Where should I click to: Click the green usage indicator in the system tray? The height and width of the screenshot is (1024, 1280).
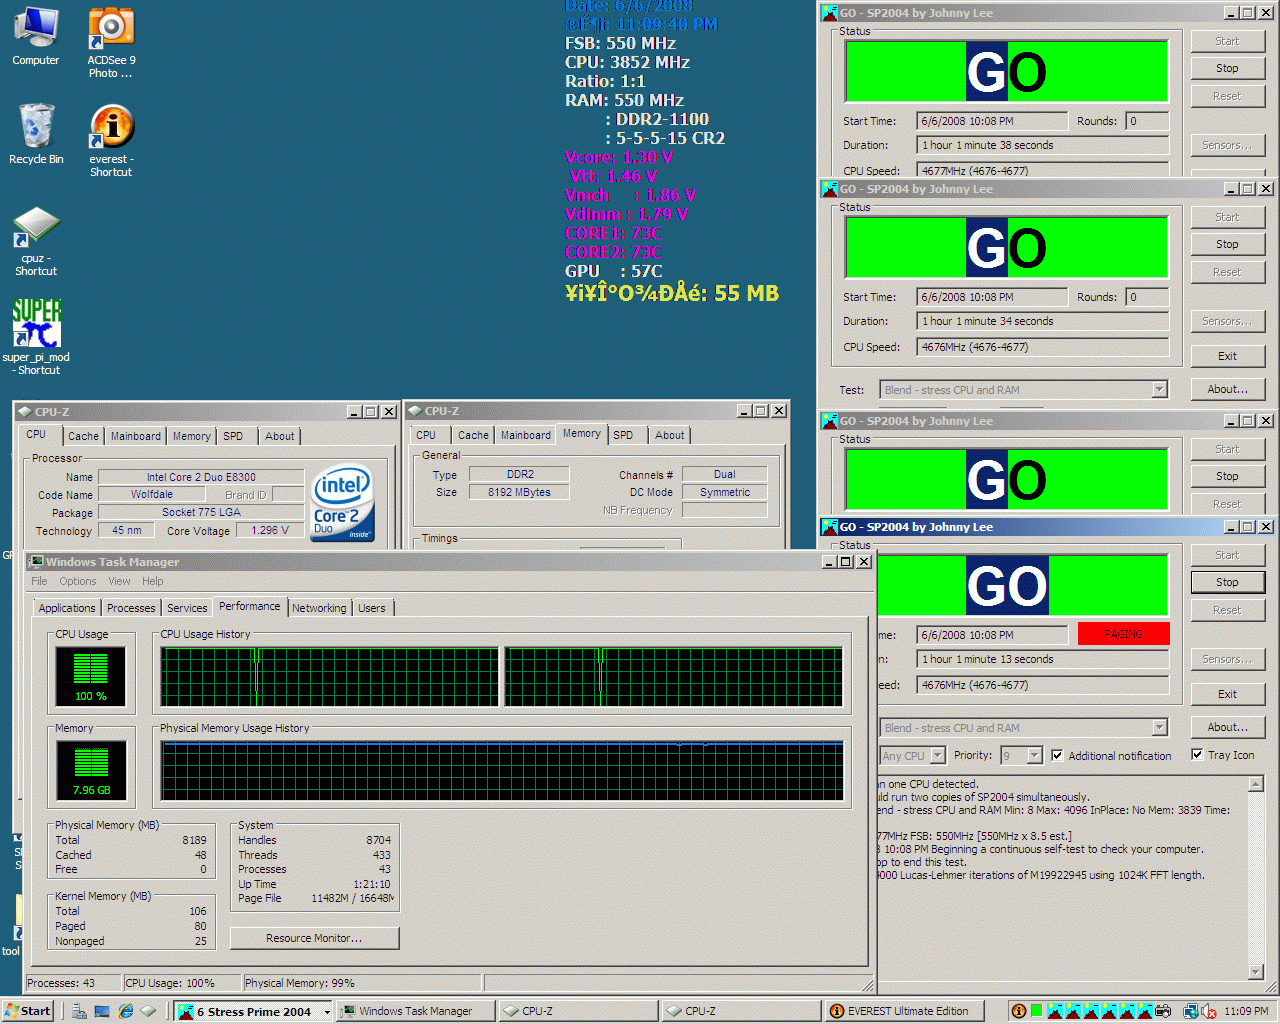tap(1037, 1011)
